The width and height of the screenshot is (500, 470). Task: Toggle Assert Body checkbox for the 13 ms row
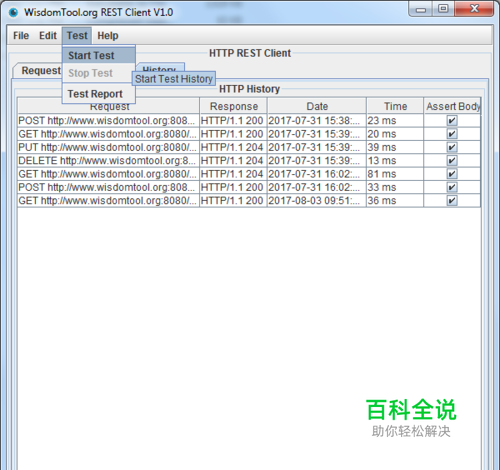point(452,161)
